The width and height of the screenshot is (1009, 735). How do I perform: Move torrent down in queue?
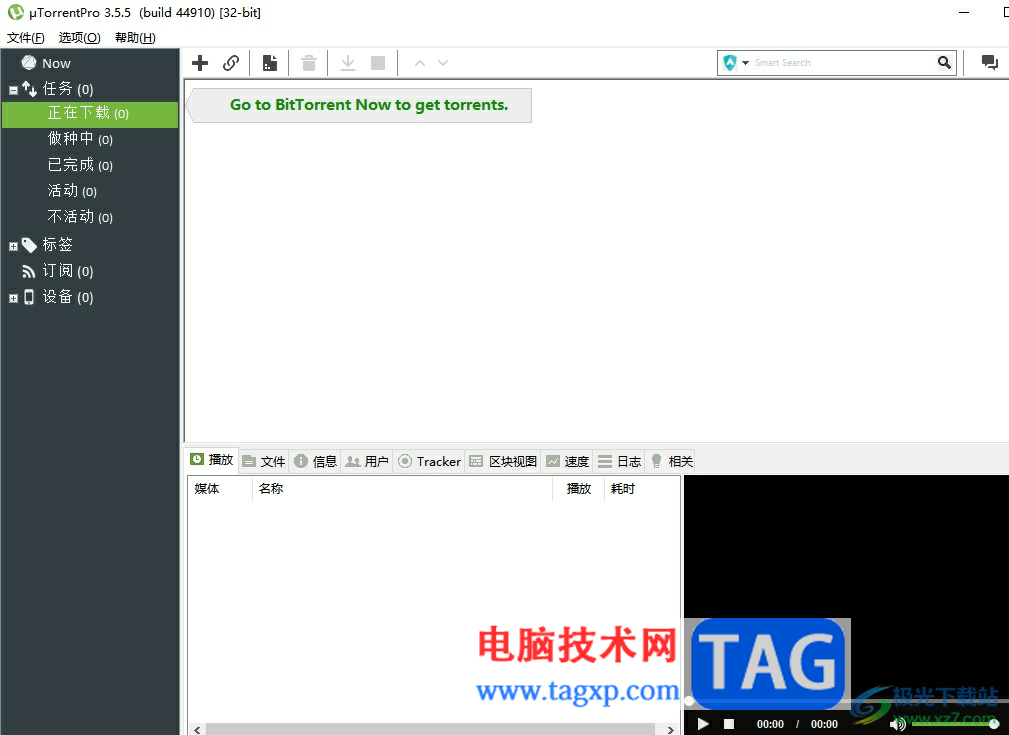(443, 63)
